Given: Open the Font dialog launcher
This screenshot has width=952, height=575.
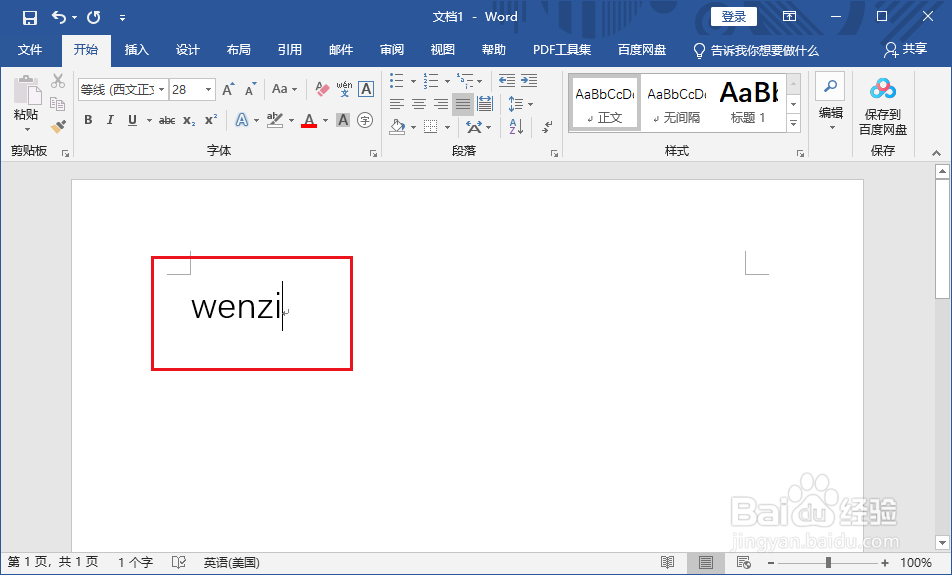Looking at the screenshot, I should pos(373,154).
